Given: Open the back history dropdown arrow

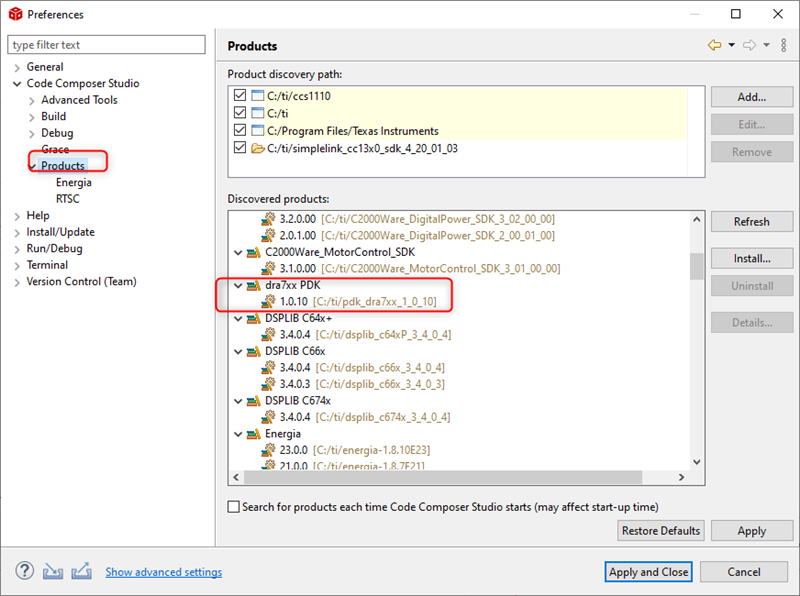Looking at the screenshot, I should tap(731, 45).
